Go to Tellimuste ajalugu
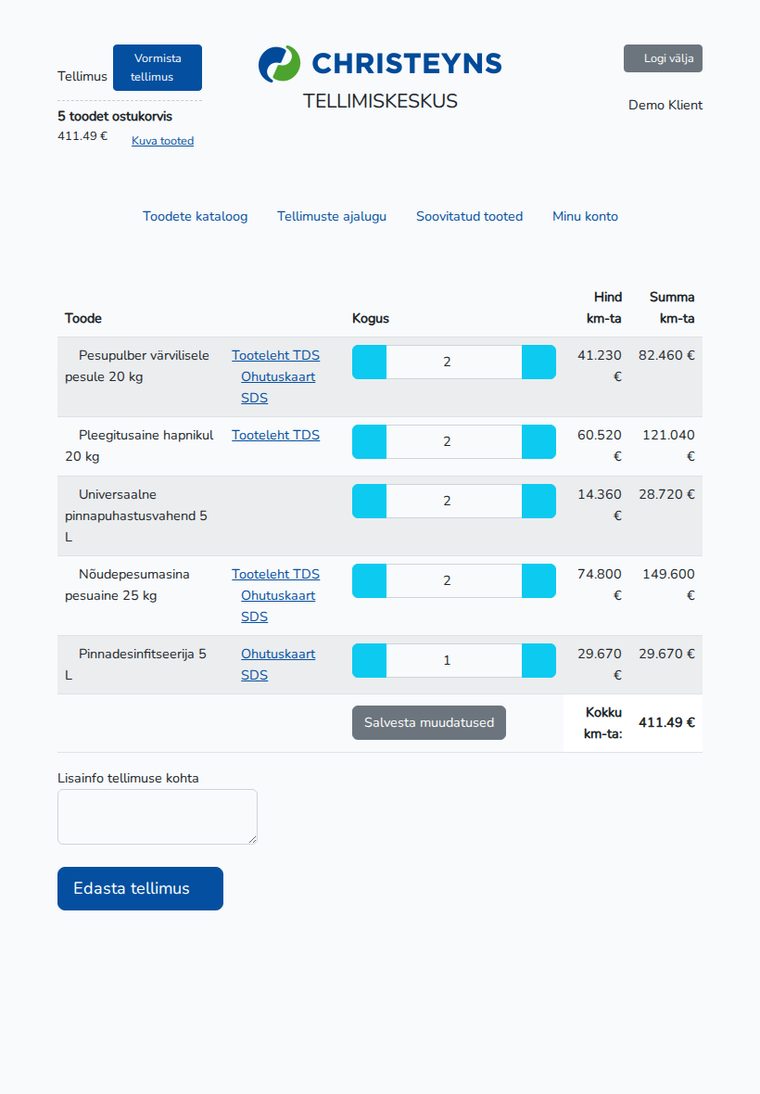This screenshot has width=760, height=1094. (331, 216)
